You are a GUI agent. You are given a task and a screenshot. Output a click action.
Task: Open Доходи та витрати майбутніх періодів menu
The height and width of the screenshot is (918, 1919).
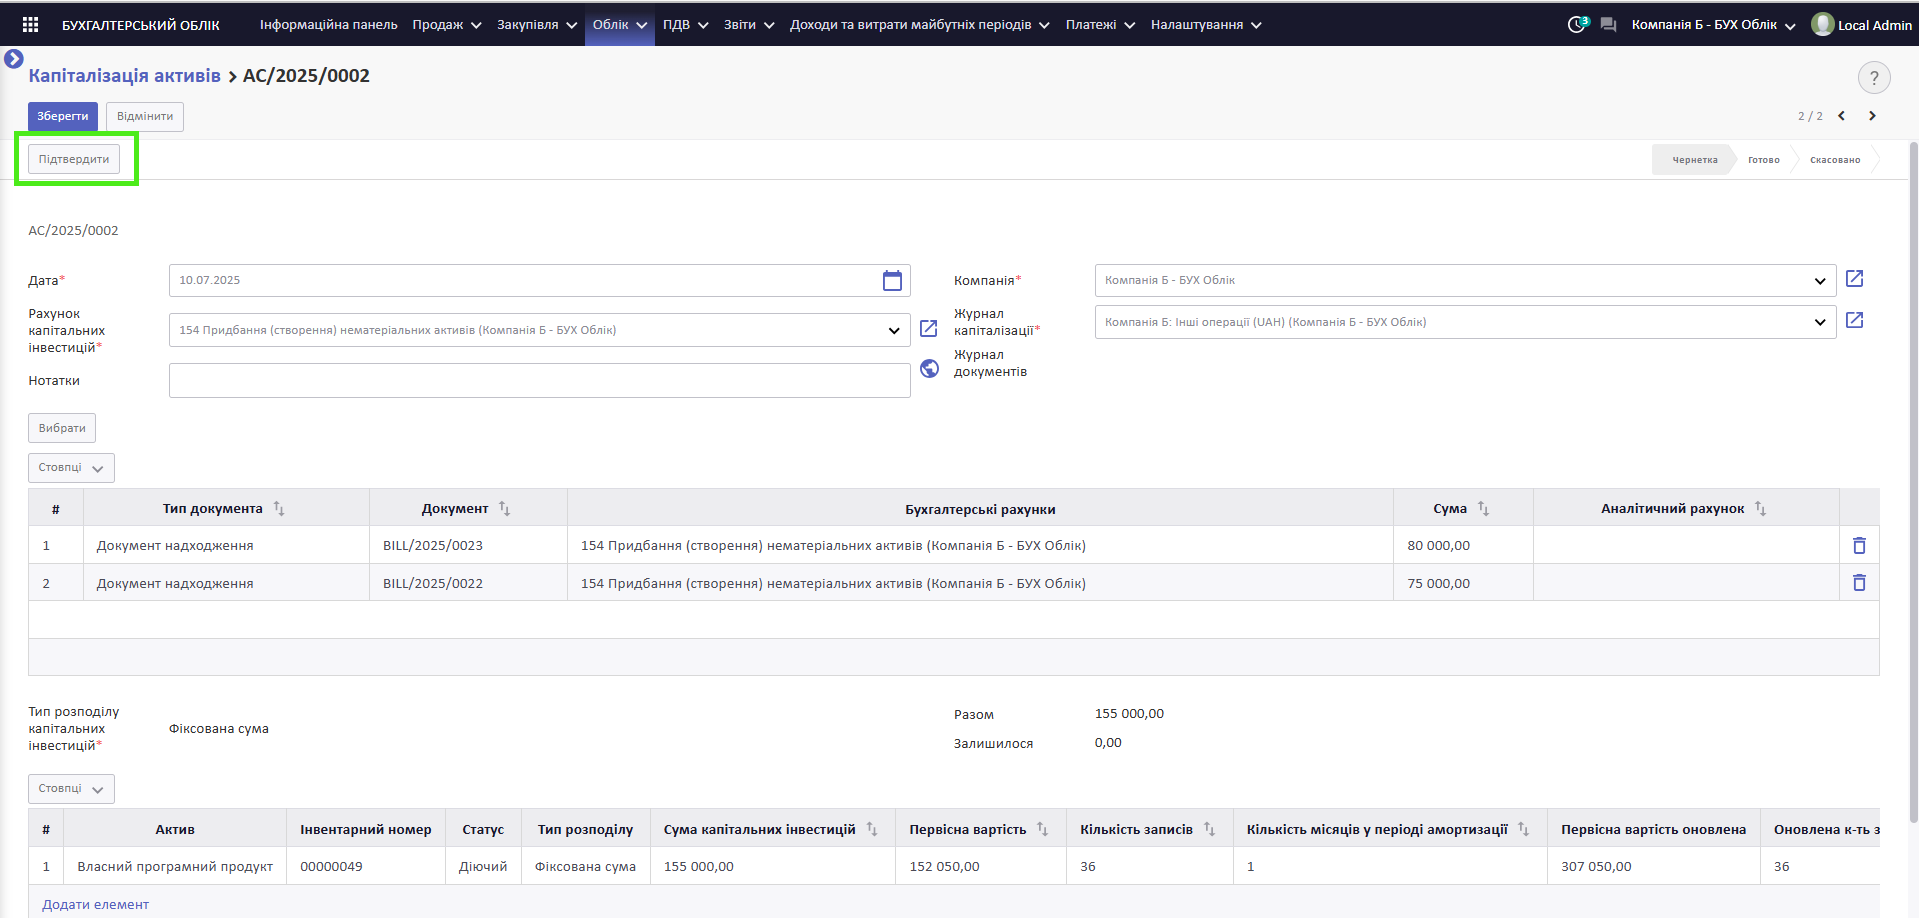click(x=919, y=25)
